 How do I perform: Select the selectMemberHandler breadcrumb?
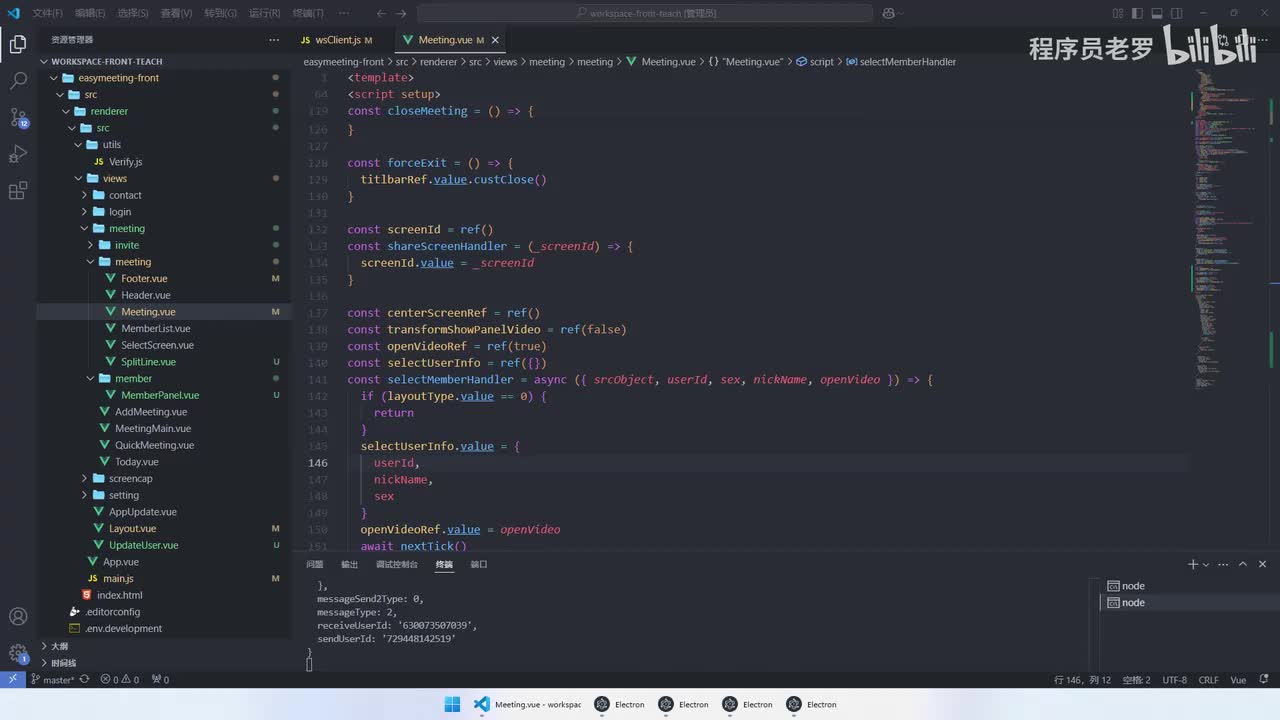pyautogui.click(x=901, y=62)
